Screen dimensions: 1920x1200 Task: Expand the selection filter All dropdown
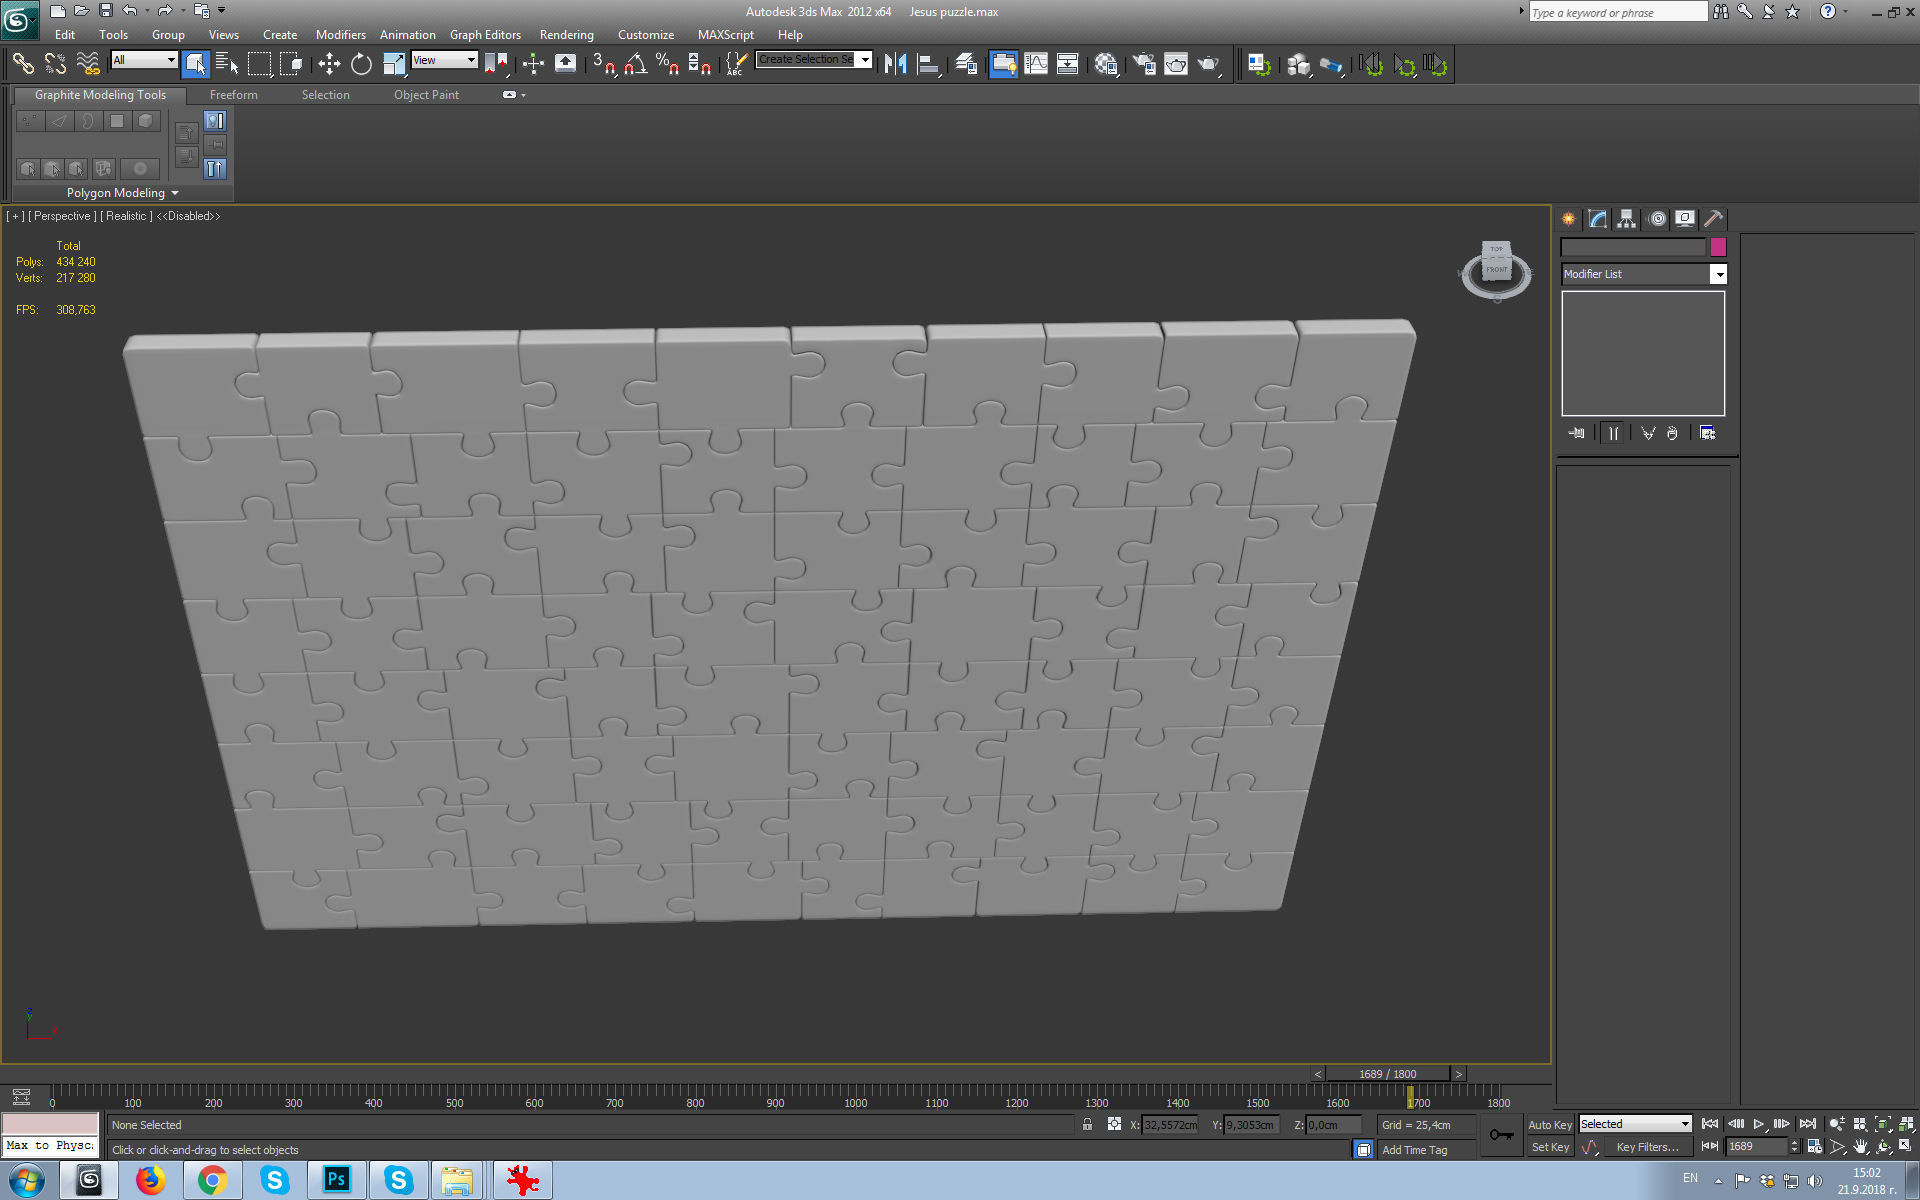click(171, 60)
